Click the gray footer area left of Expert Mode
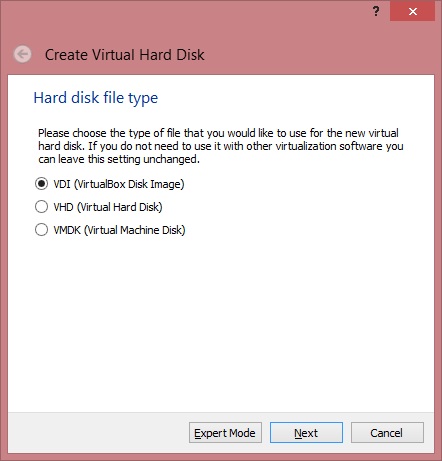 [x=98, y=433]
